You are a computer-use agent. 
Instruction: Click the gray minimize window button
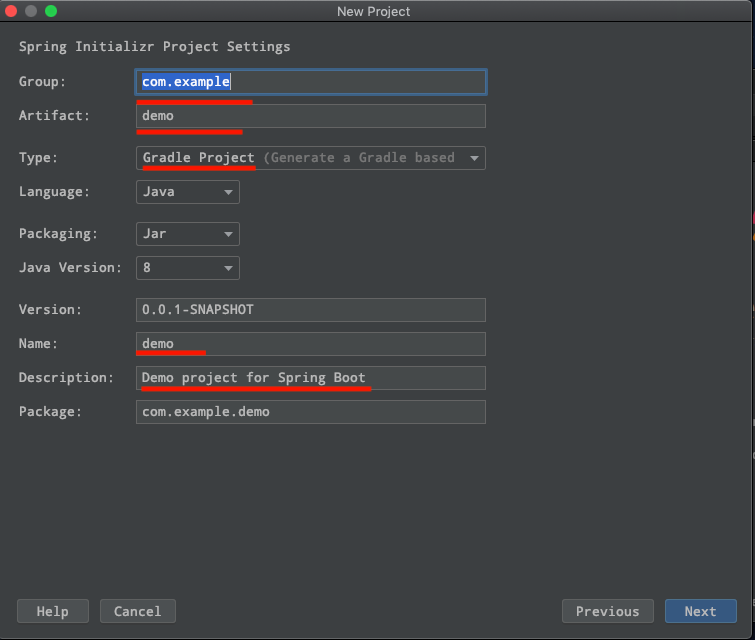[31, 11]
